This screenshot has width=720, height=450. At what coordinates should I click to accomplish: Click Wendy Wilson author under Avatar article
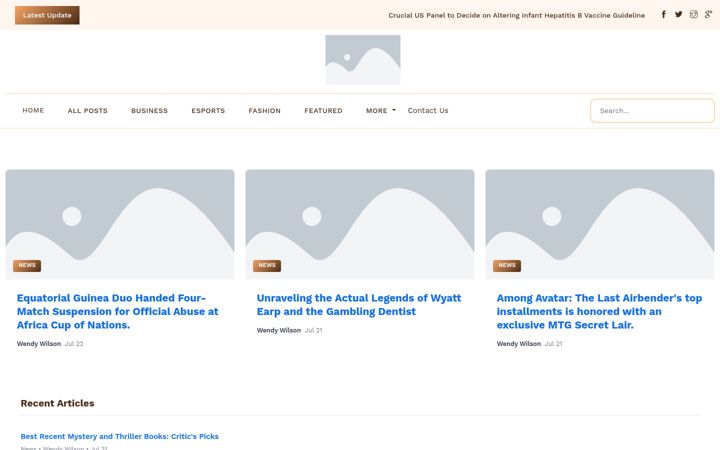[519, 344]
